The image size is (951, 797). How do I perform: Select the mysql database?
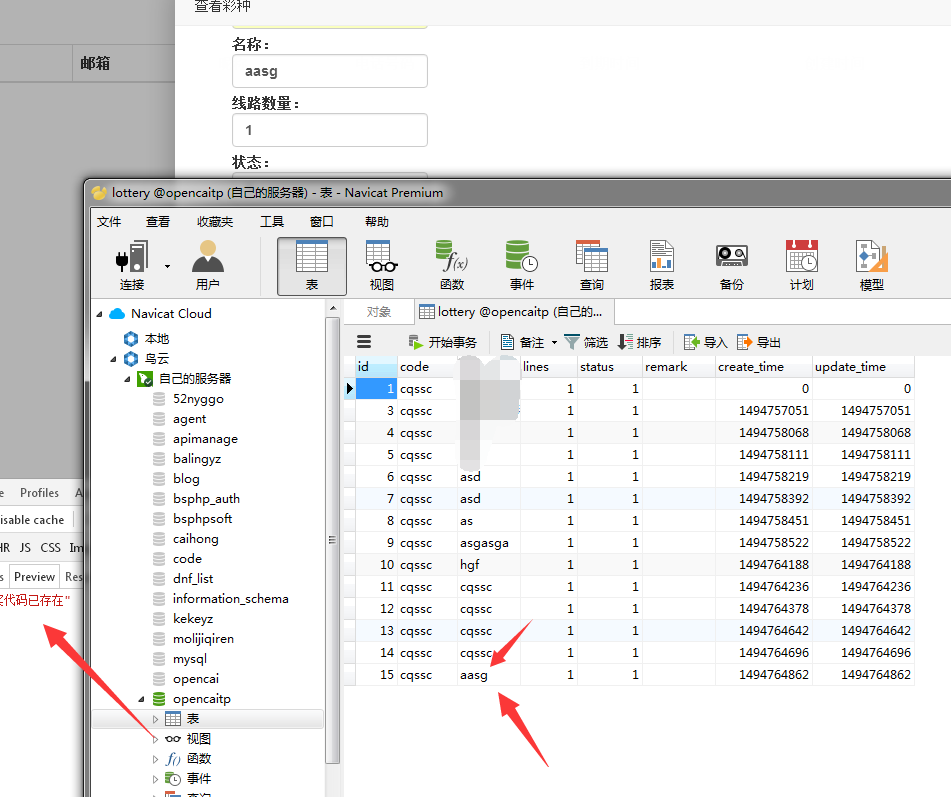pyautogui.click(x=189, y=659)
